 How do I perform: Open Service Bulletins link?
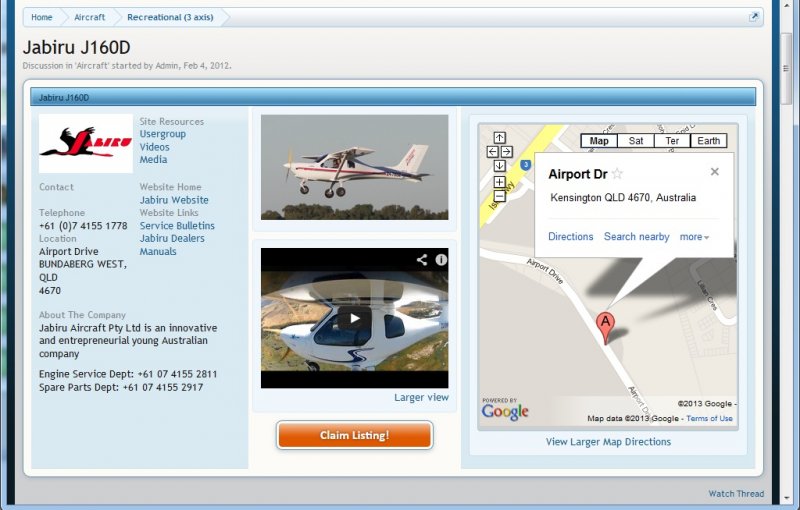pyautogui.click(x=177, y=225)
